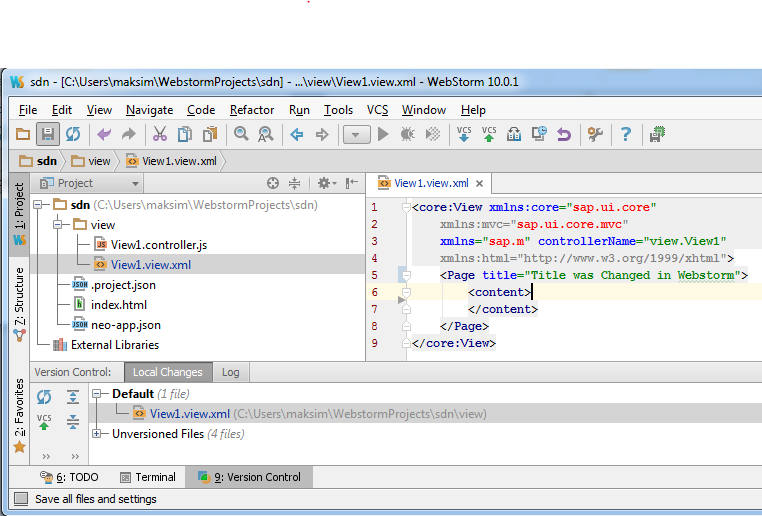Click the Revert changes icon in toolbar
This screenshot has width=762, height=516.
tap(564, 134)
